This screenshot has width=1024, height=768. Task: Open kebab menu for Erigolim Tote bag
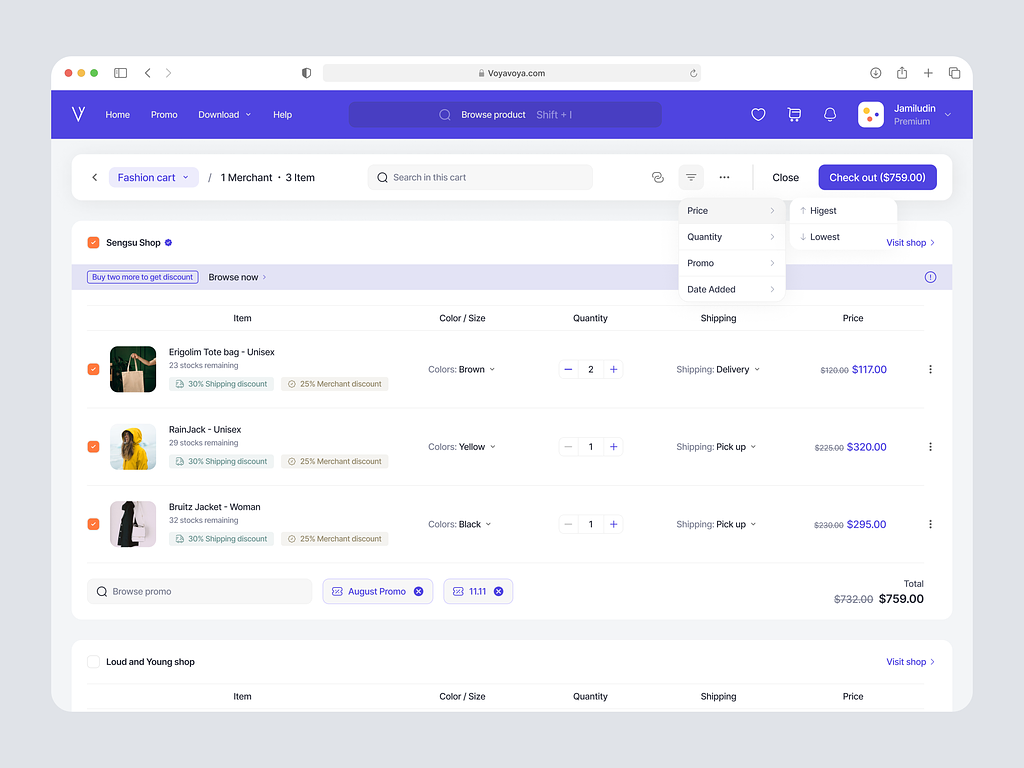[930, 370]
